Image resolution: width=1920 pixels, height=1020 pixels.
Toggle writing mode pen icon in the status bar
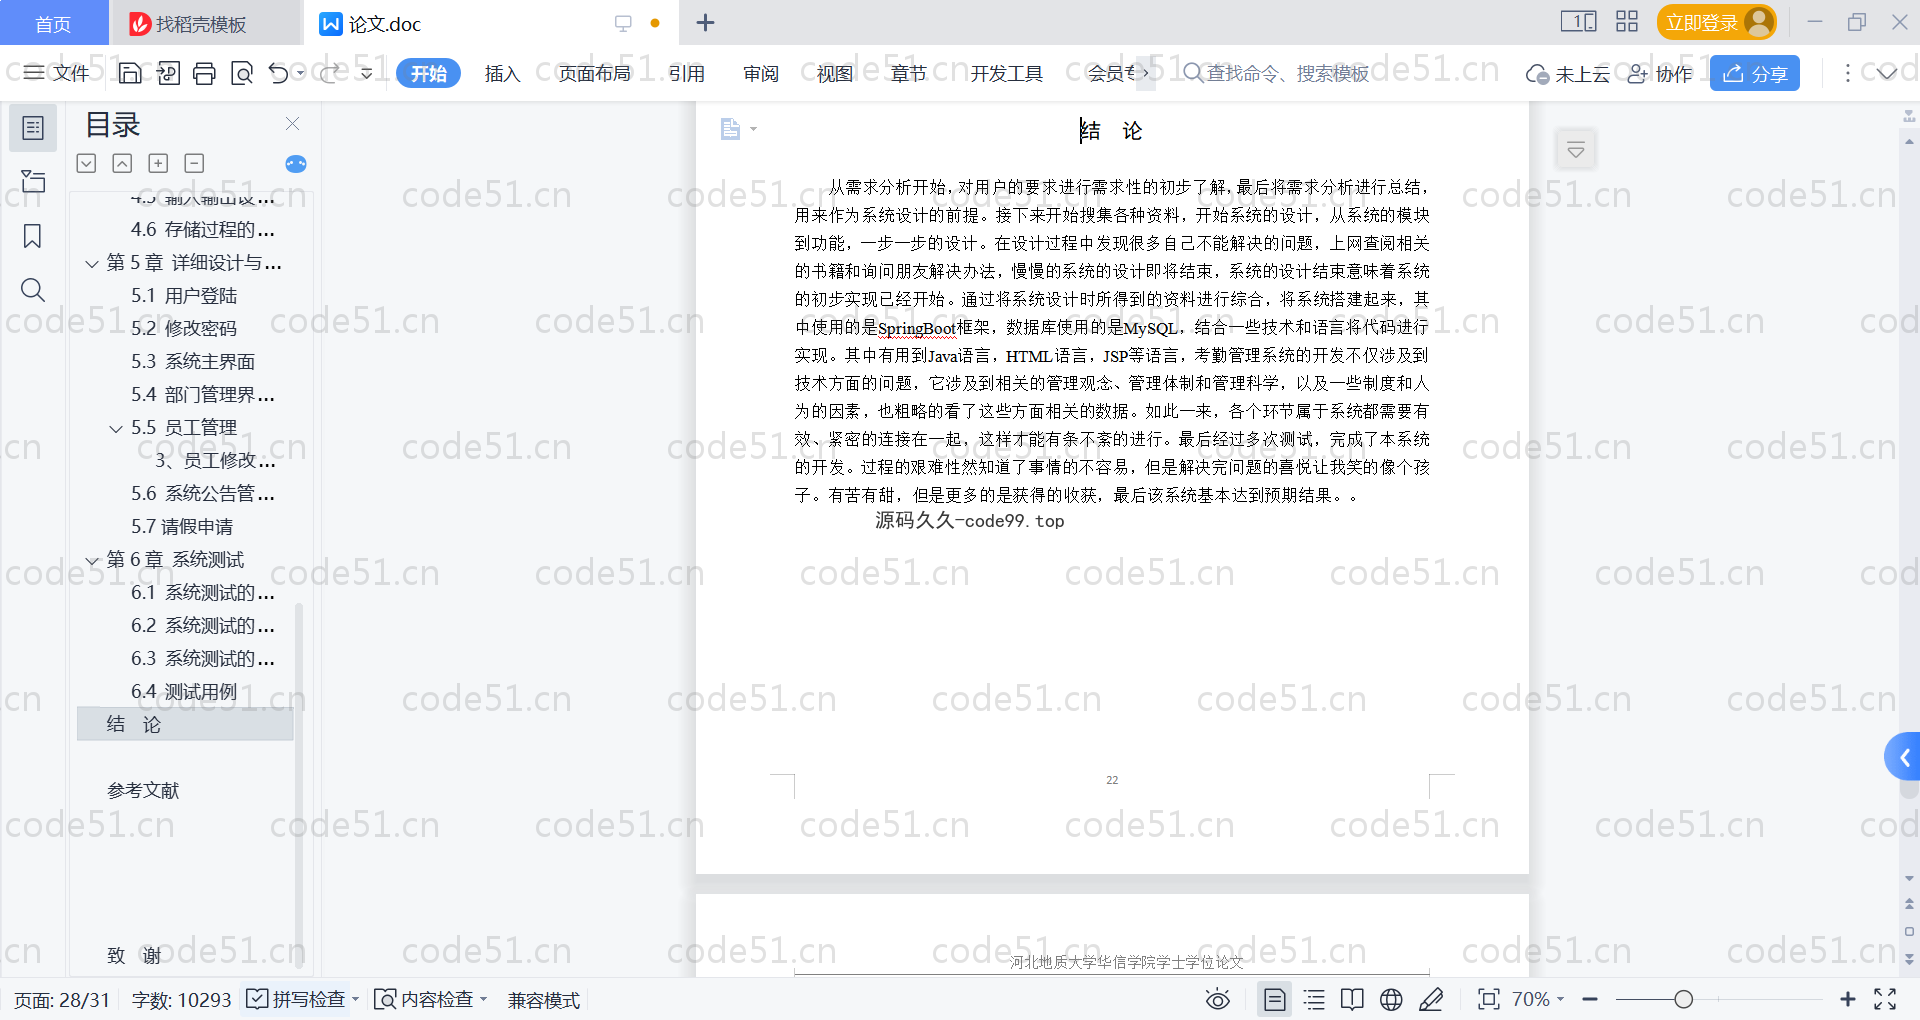1431,999
